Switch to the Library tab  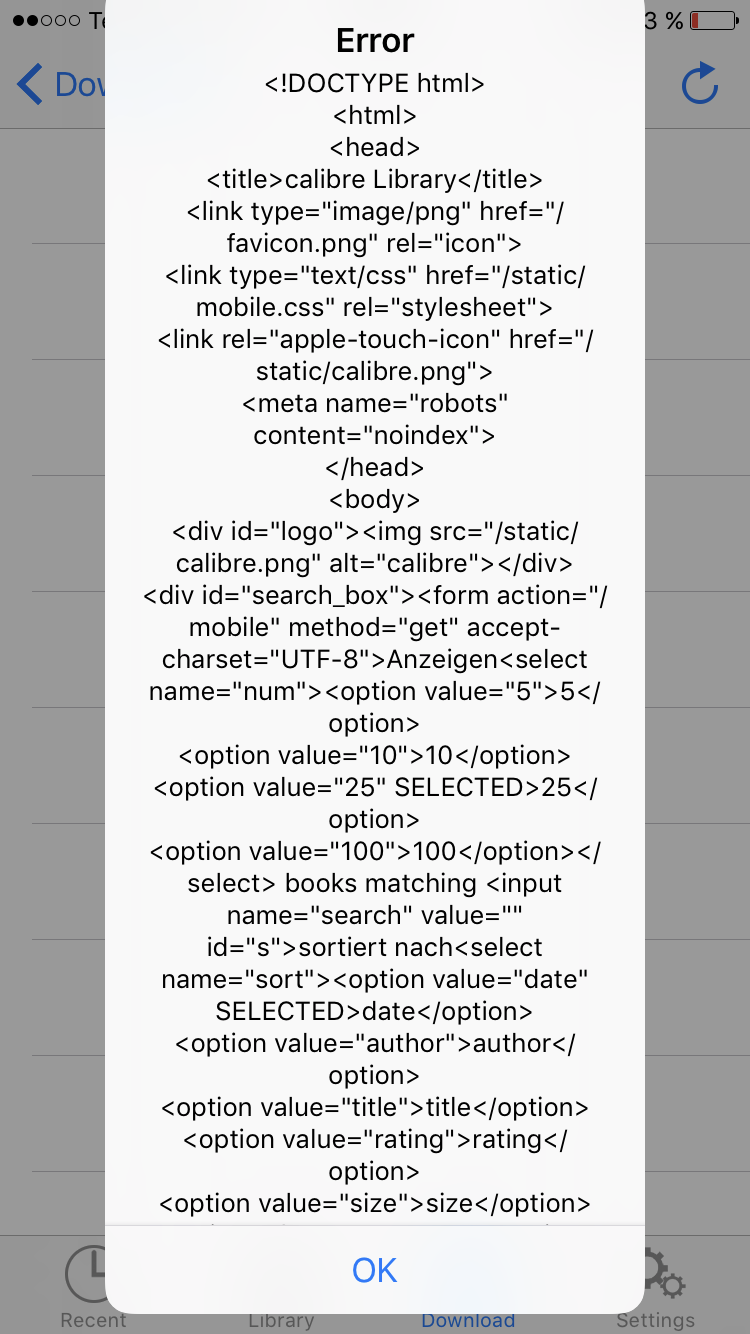(x=281, y=1320)
